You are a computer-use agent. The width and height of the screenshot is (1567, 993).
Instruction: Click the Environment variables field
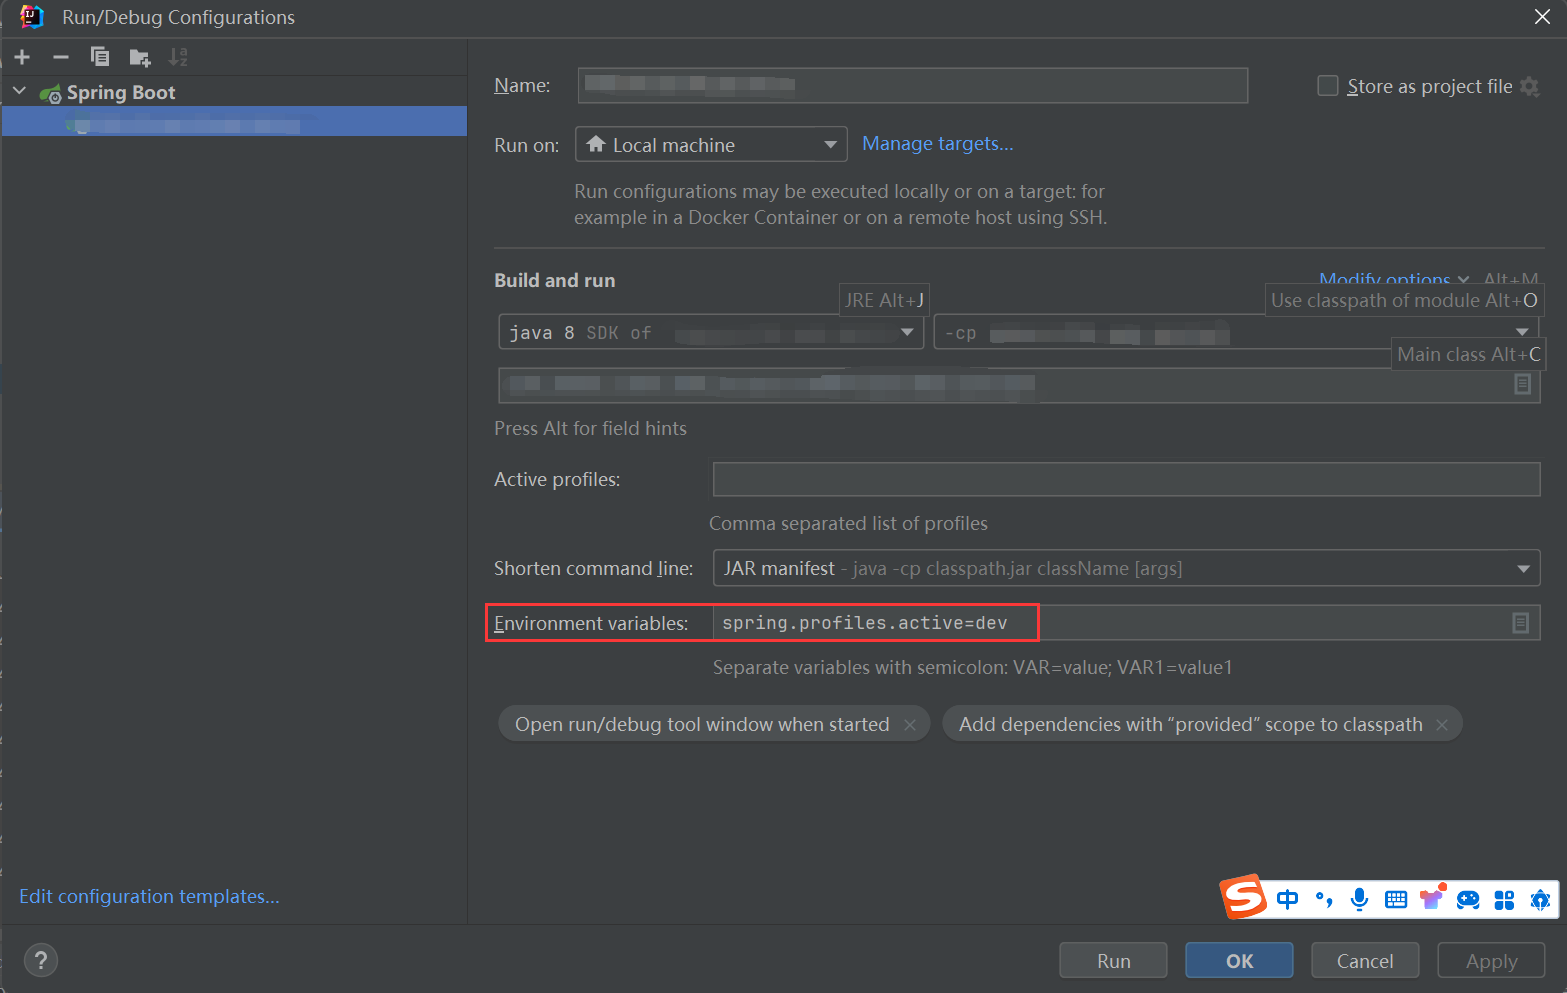[1126, 623]
